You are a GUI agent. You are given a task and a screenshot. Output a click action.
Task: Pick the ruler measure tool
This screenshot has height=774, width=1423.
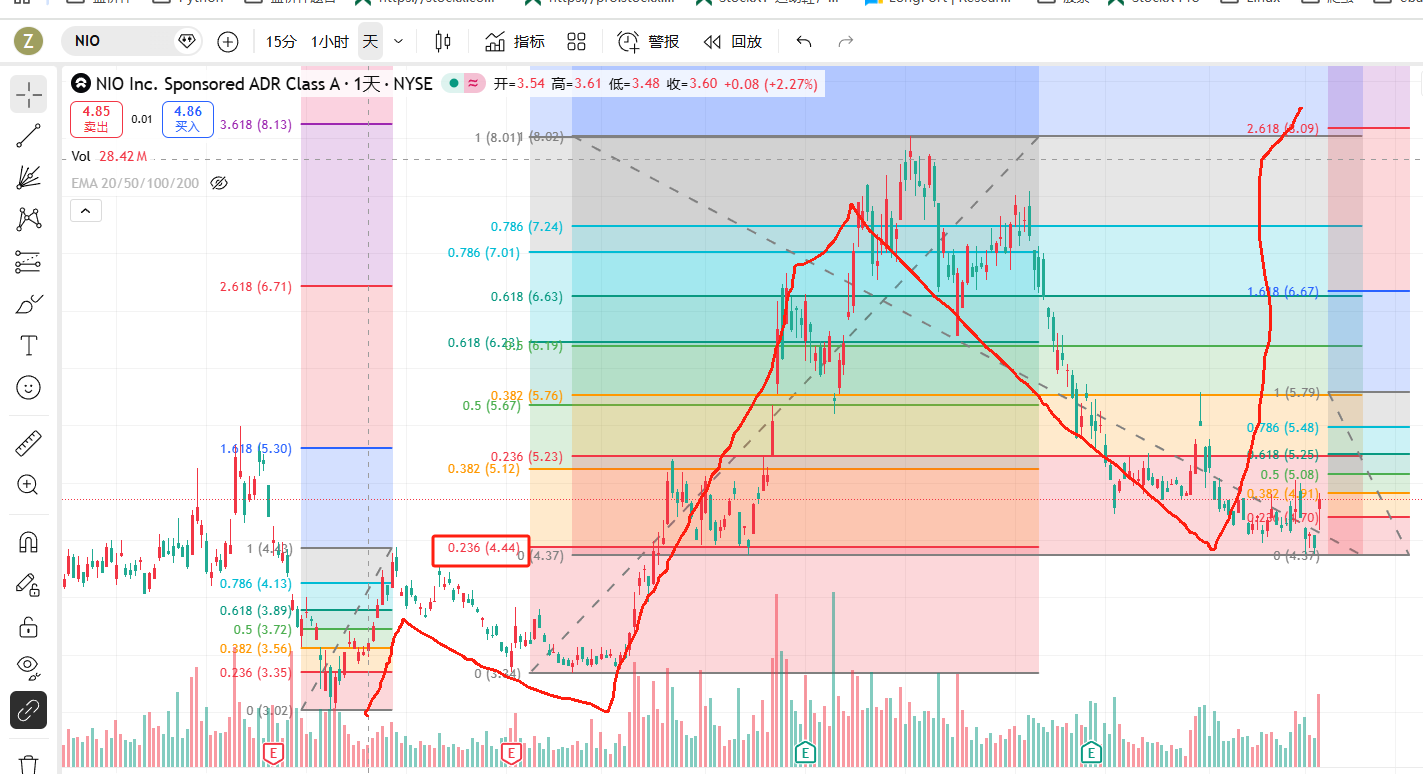(x=29, y=443)
